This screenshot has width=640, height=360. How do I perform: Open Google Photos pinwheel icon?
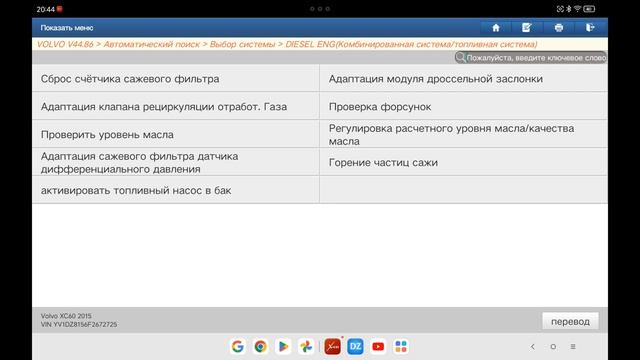coord(306,347)
